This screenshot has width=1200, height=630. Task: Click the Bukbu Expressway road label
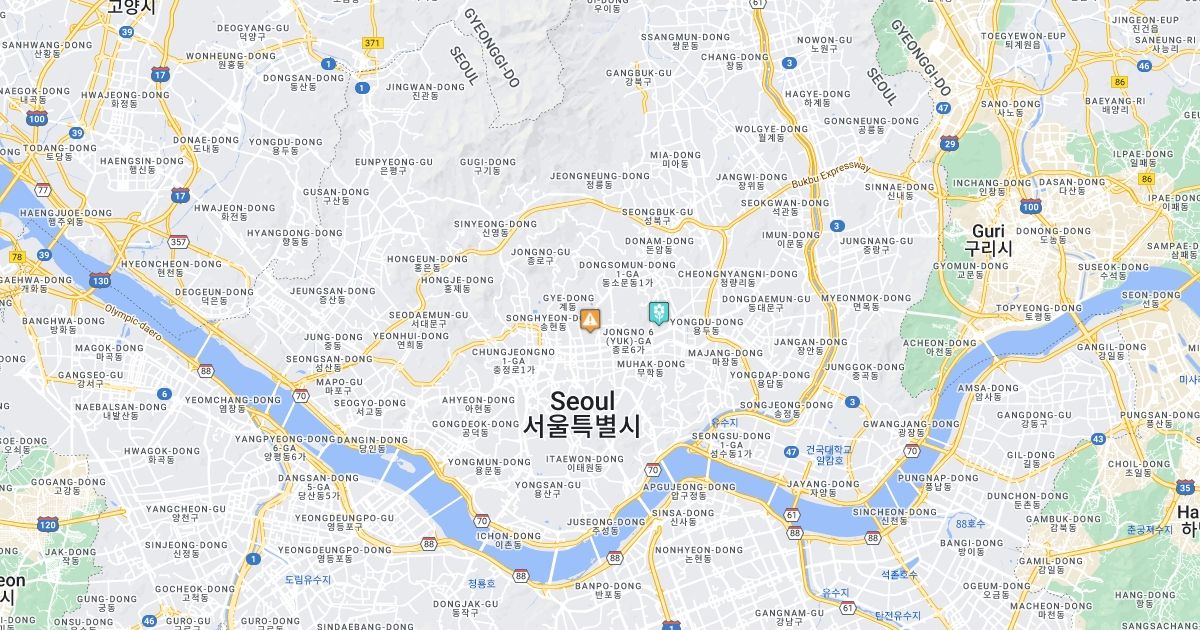(x=831, y=174)
